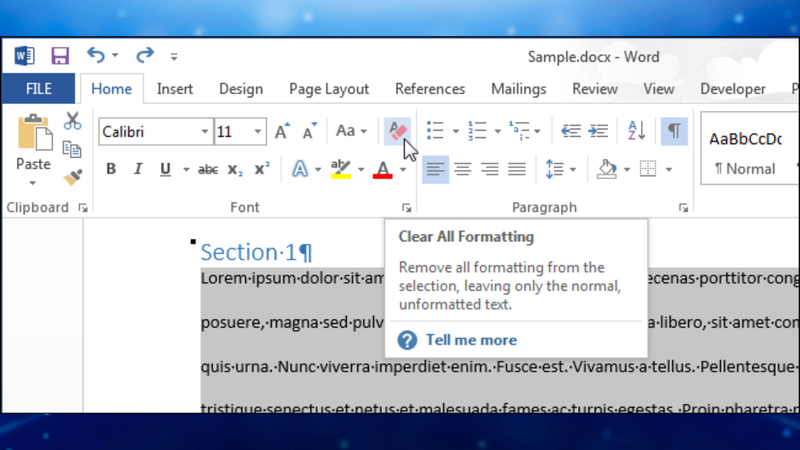Click the Multilevel List icon
800x450 pixels.
point(519,131)
